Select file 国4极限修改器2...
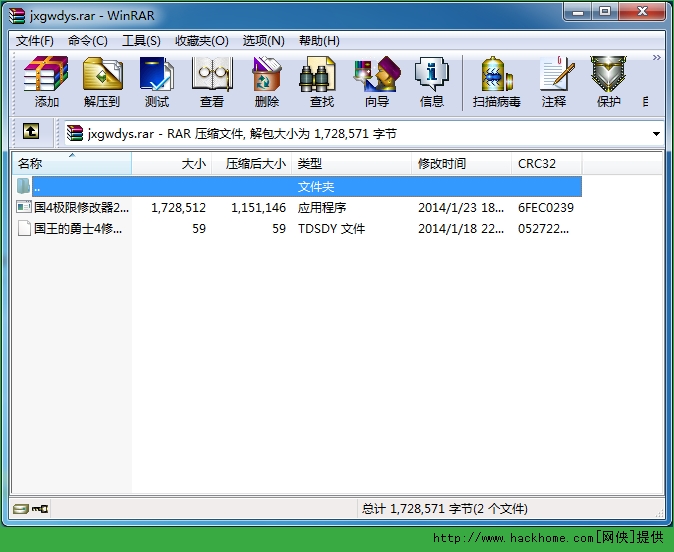Image resolution: width=674 pixels, height=552 pixels. tap(81, 208)
